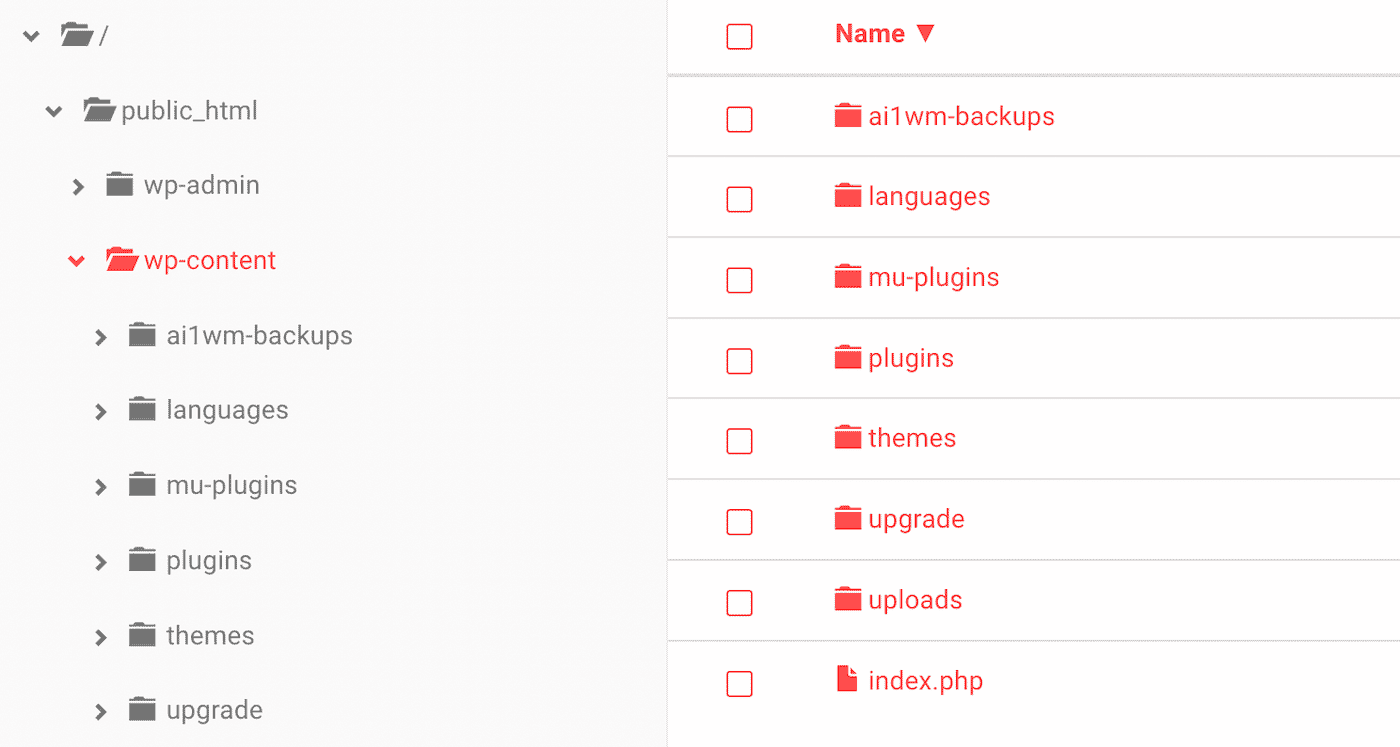Click the red wp-content folder icon
Image resolution: width=1400 pixels, height=747 pixels.
tap(120, 259)
